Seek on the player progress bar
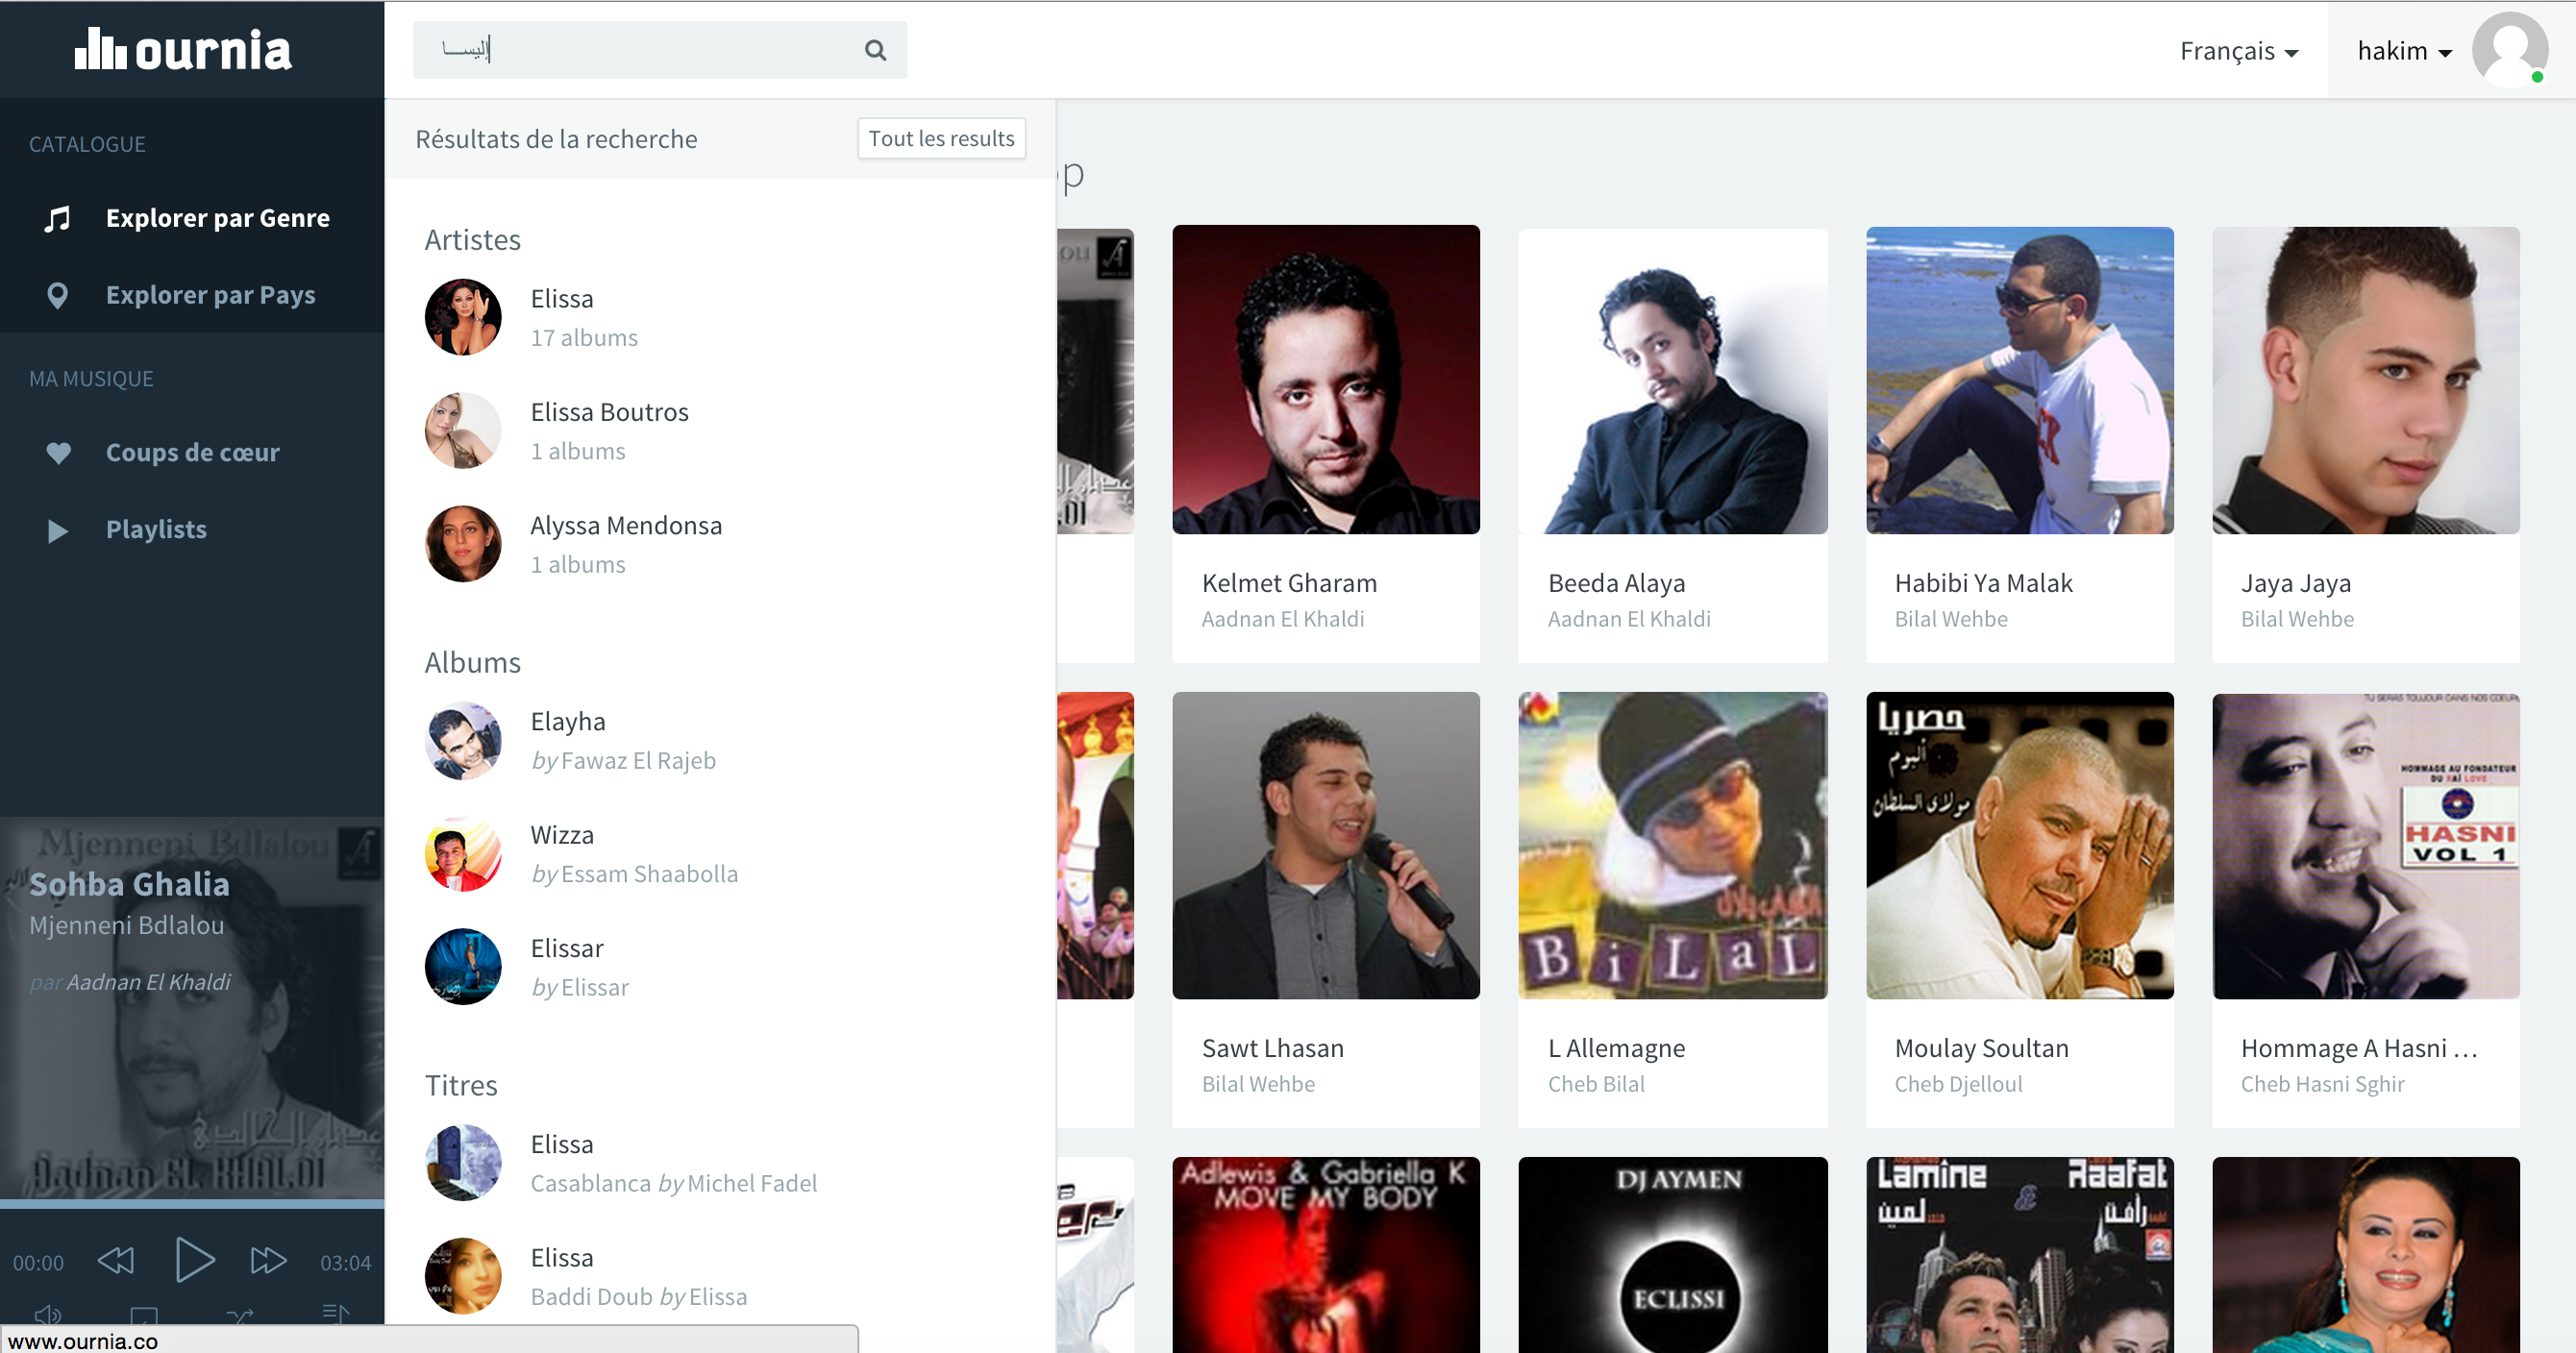The width and height of the screenshot is (2576, 1353). (x=192, y=1204)
